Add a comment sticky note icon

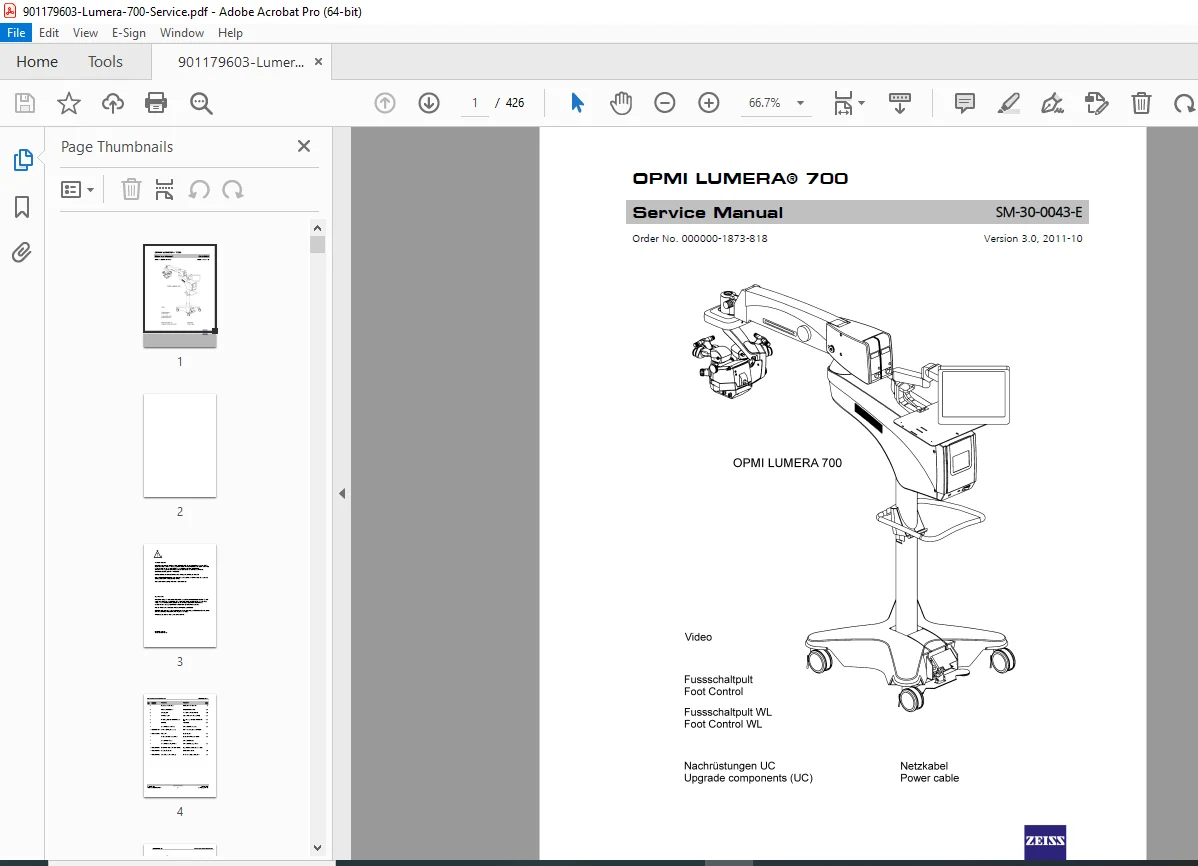pyautogui.click(x=965, y=102)
